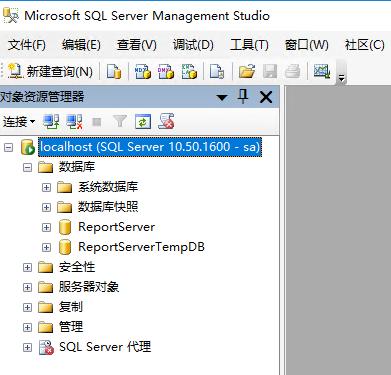The height and width of the screenshot is (375, 391).
Task: Open the 查看(V) menu
Action: (x=137, y=45)
